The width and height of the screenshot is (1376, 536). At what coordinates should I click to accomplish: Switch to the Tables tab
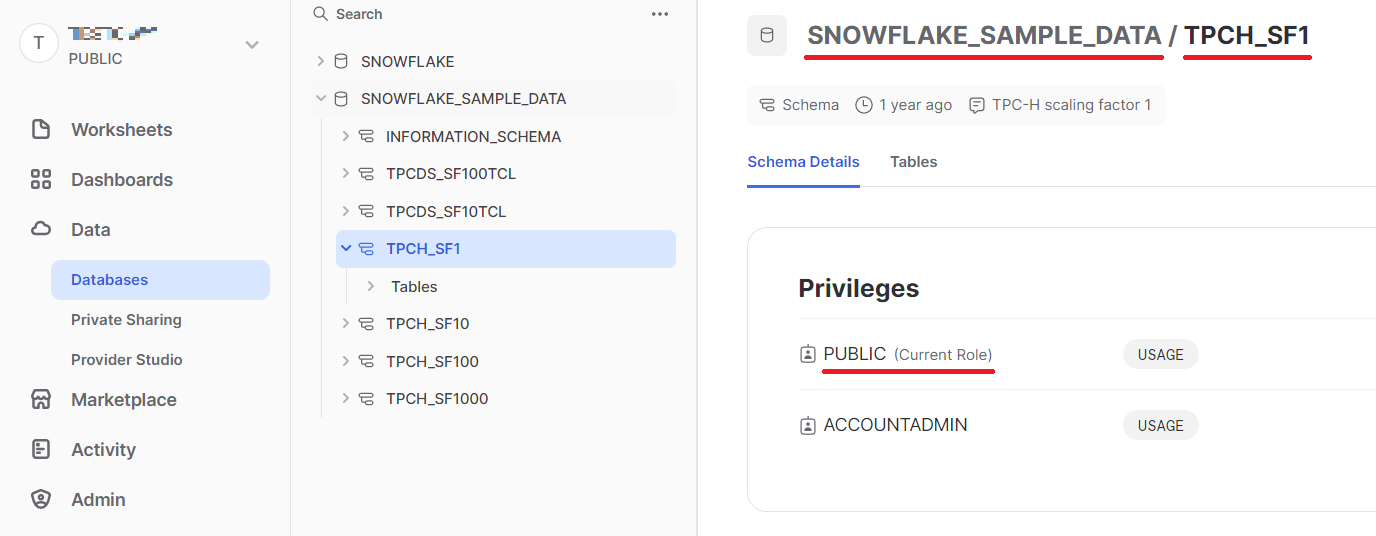(914, 161)
